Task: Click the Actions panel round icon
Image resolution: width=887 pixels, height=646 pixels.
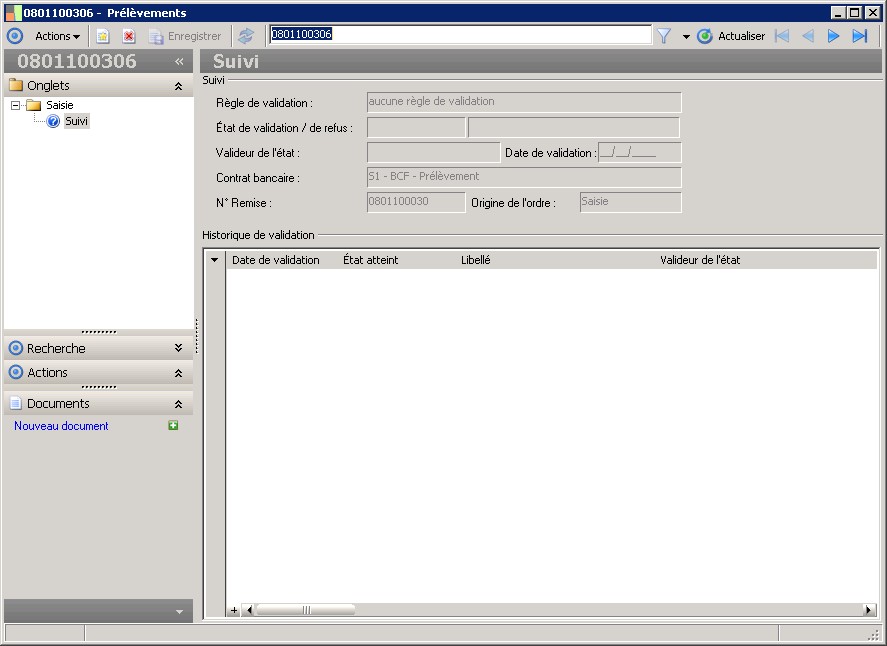Action: [16, 372]
